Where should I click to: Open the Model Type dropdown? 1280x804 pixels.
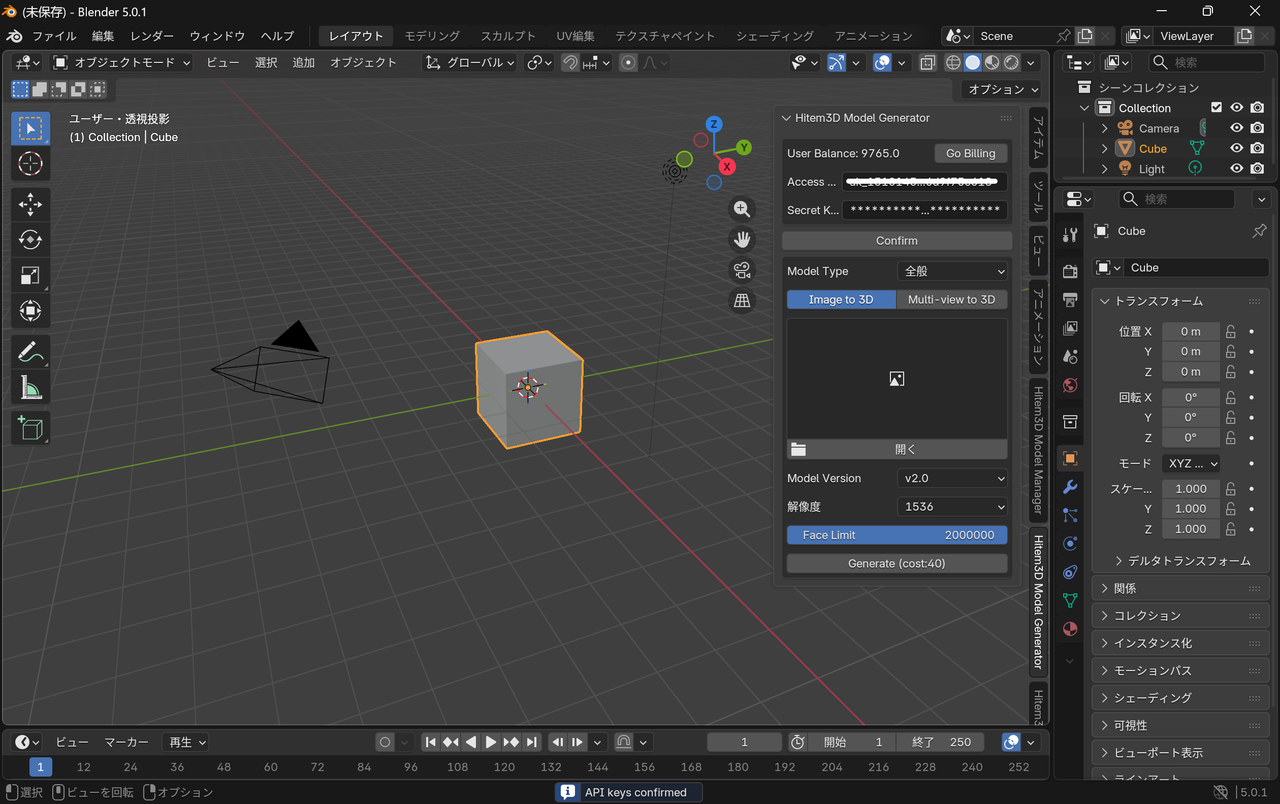[x=952, y=271]
